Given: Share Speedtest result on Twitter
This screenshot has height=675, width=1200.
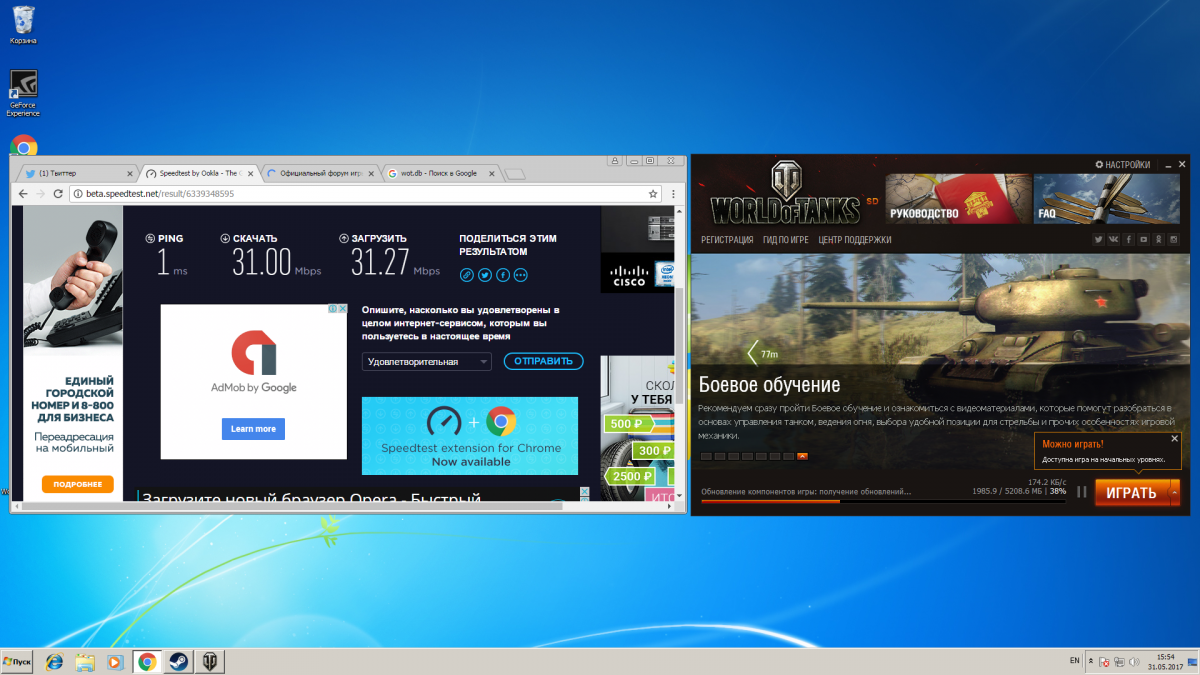Looking at the screenshot, I should click(x=485, y=275).
